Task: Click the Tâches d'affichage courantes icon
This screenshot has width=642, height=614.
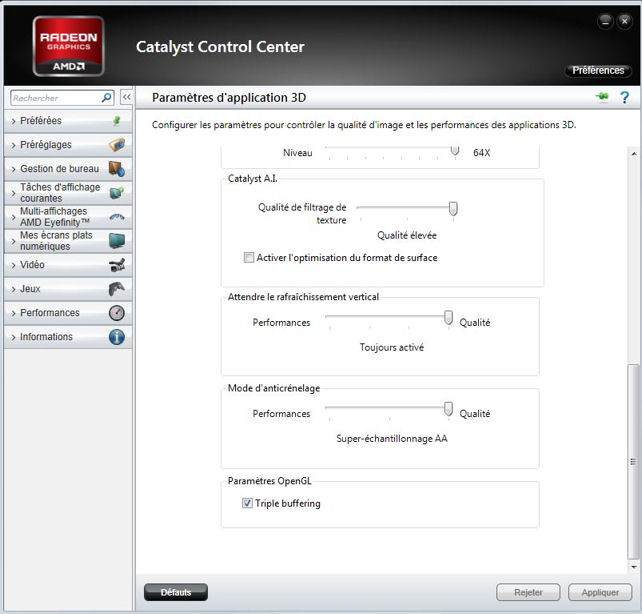Action: pyautogui.click(x=117, y=192)
